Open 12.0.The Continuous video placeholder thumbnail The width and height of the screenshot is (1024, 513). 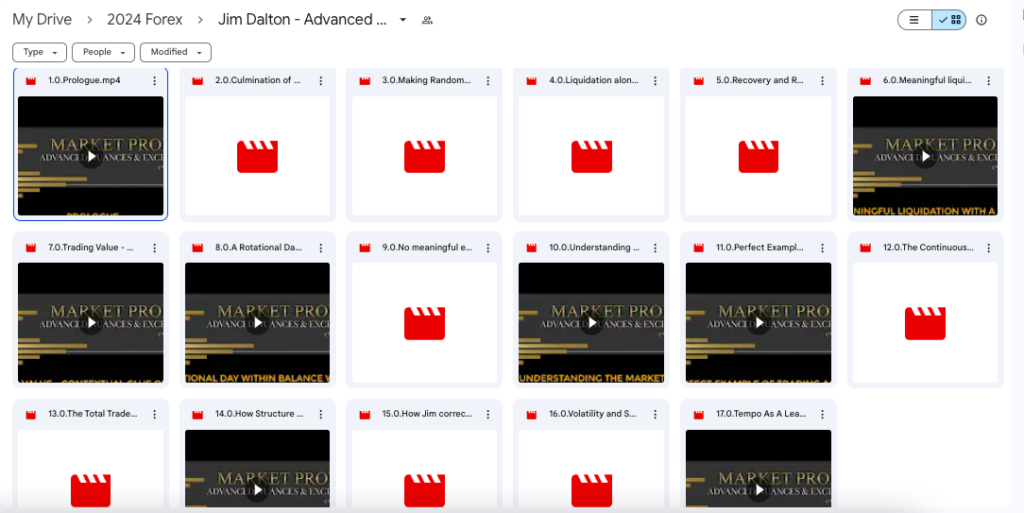point(925,322)
